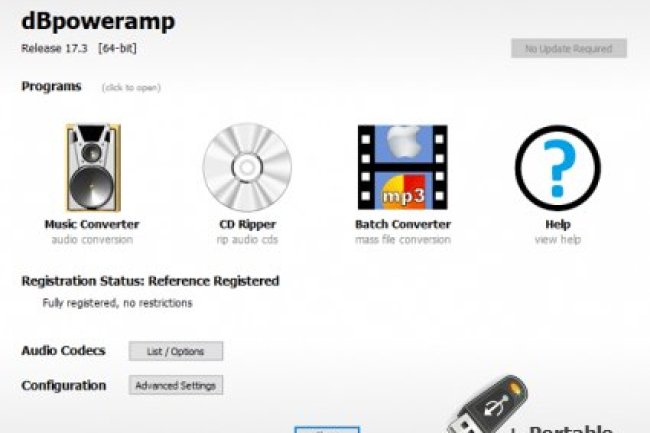Click the 'rip audio cds' subtitle text
The width and height of the screenshot is (650, 433).
click(x=247, y=239)
